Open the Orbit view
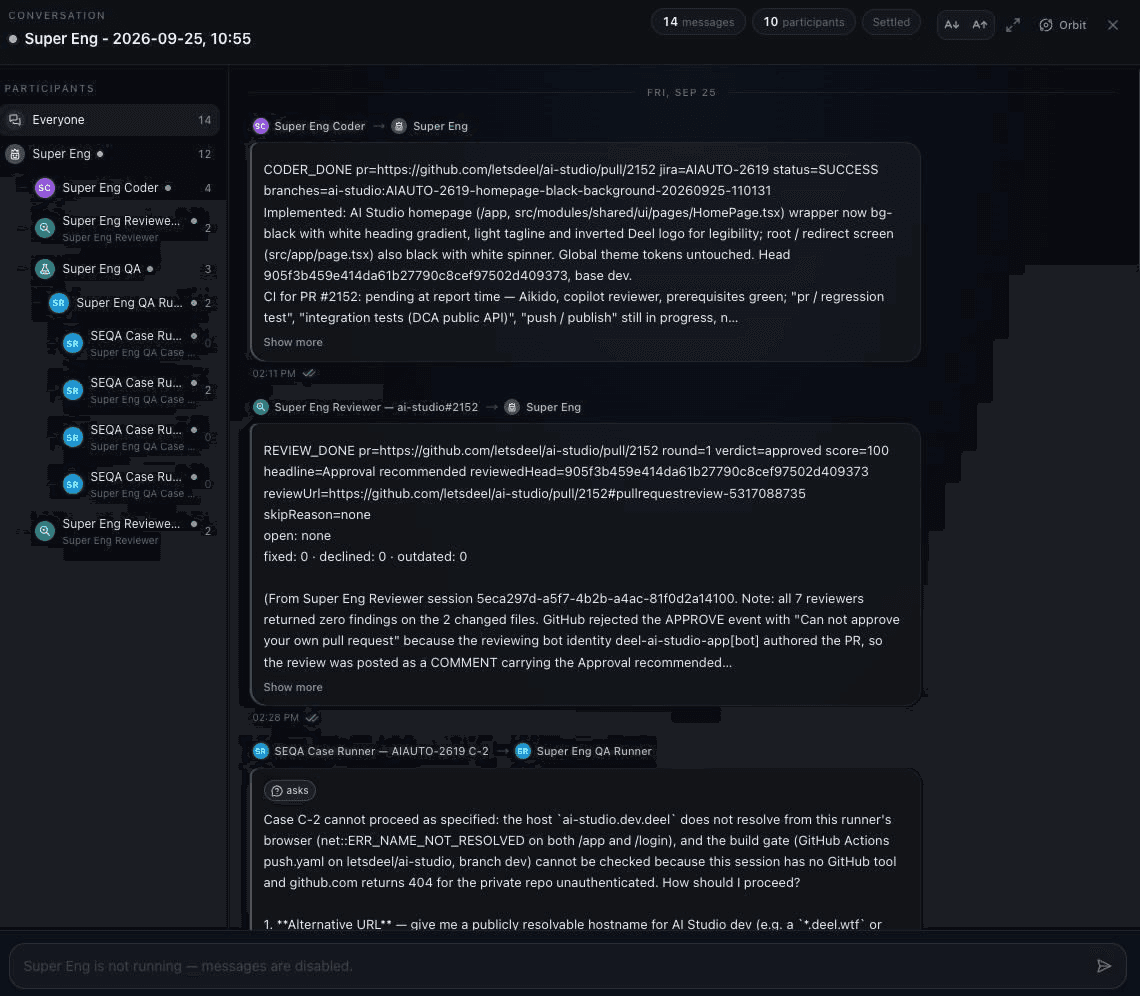 1063,25
